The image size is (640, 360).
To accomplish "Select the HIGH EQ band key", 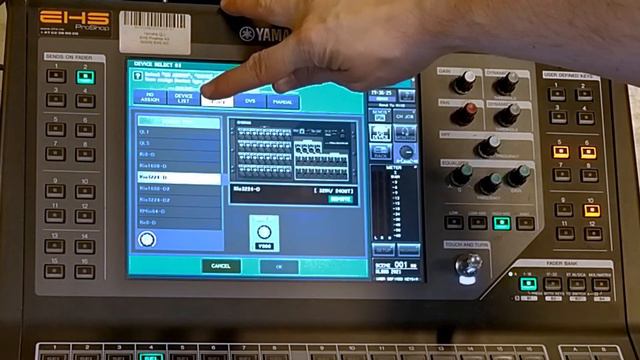I will click(x=525, y=223).
